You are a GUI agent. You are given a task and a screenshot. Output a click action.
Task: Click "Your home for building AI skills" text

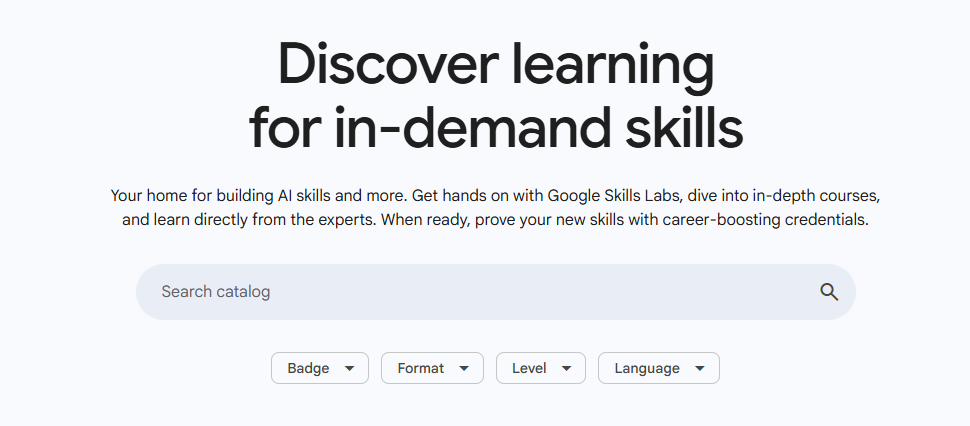221,194
